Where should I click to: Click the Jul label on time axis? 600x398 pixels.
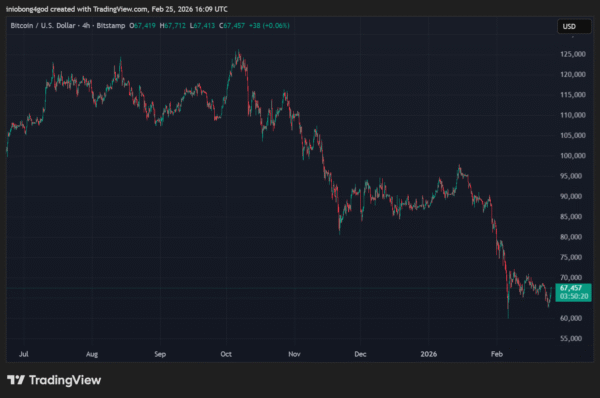[x=24, y=354]
